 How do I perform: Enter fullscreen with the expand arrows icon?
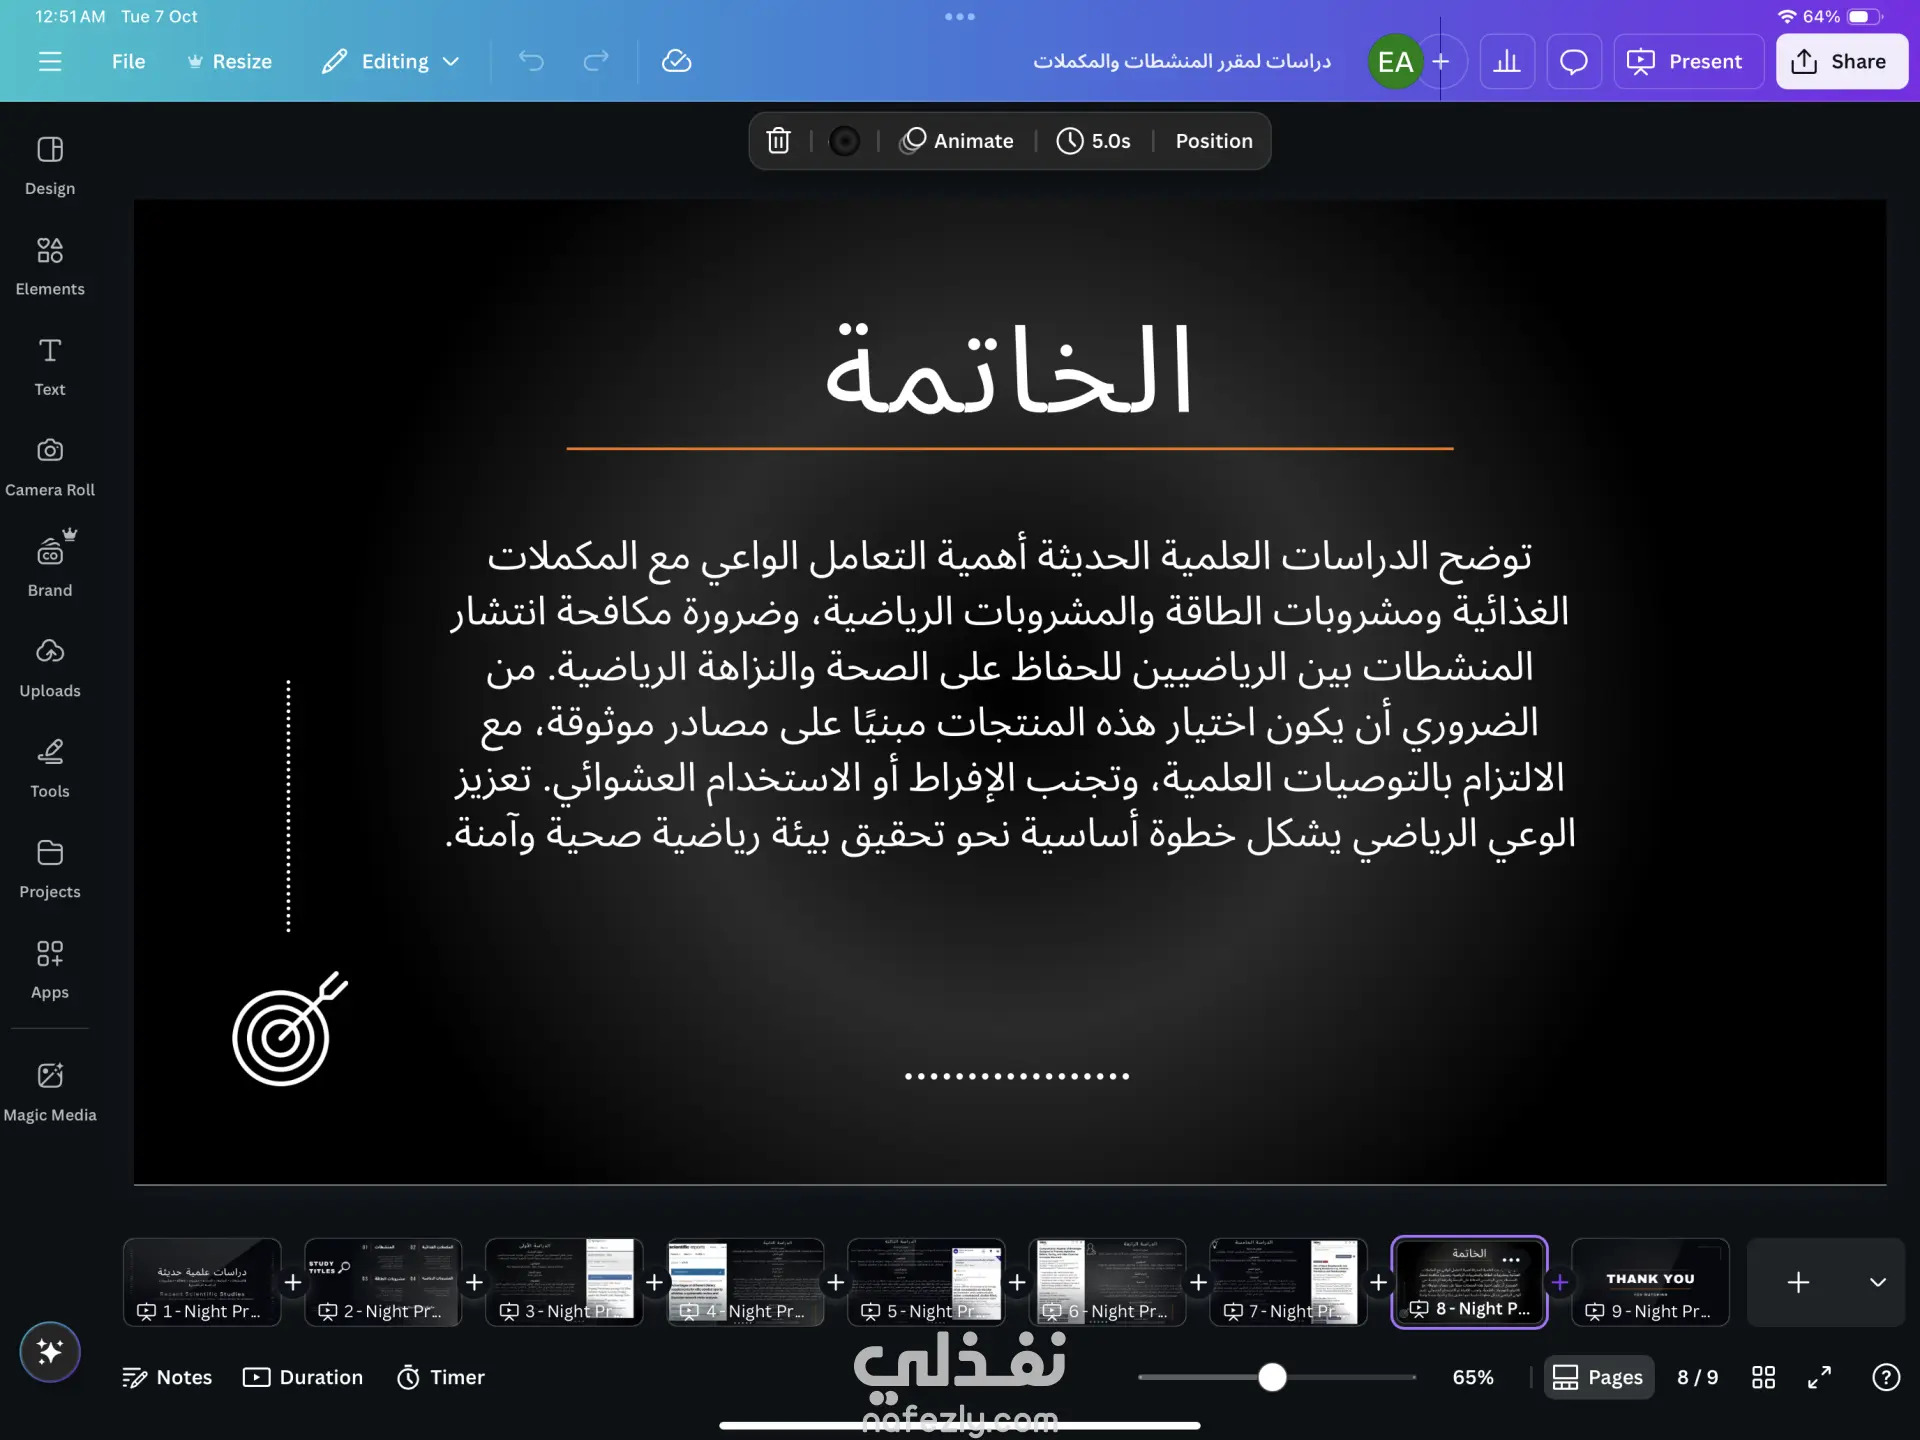click(1819, 1377)
